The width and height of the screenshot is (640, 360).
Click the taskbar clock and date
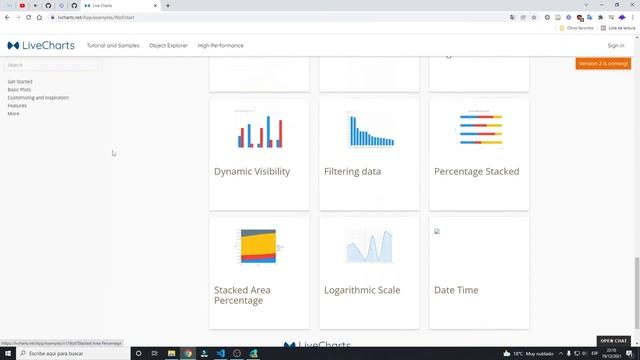click(x=611, y=353)
